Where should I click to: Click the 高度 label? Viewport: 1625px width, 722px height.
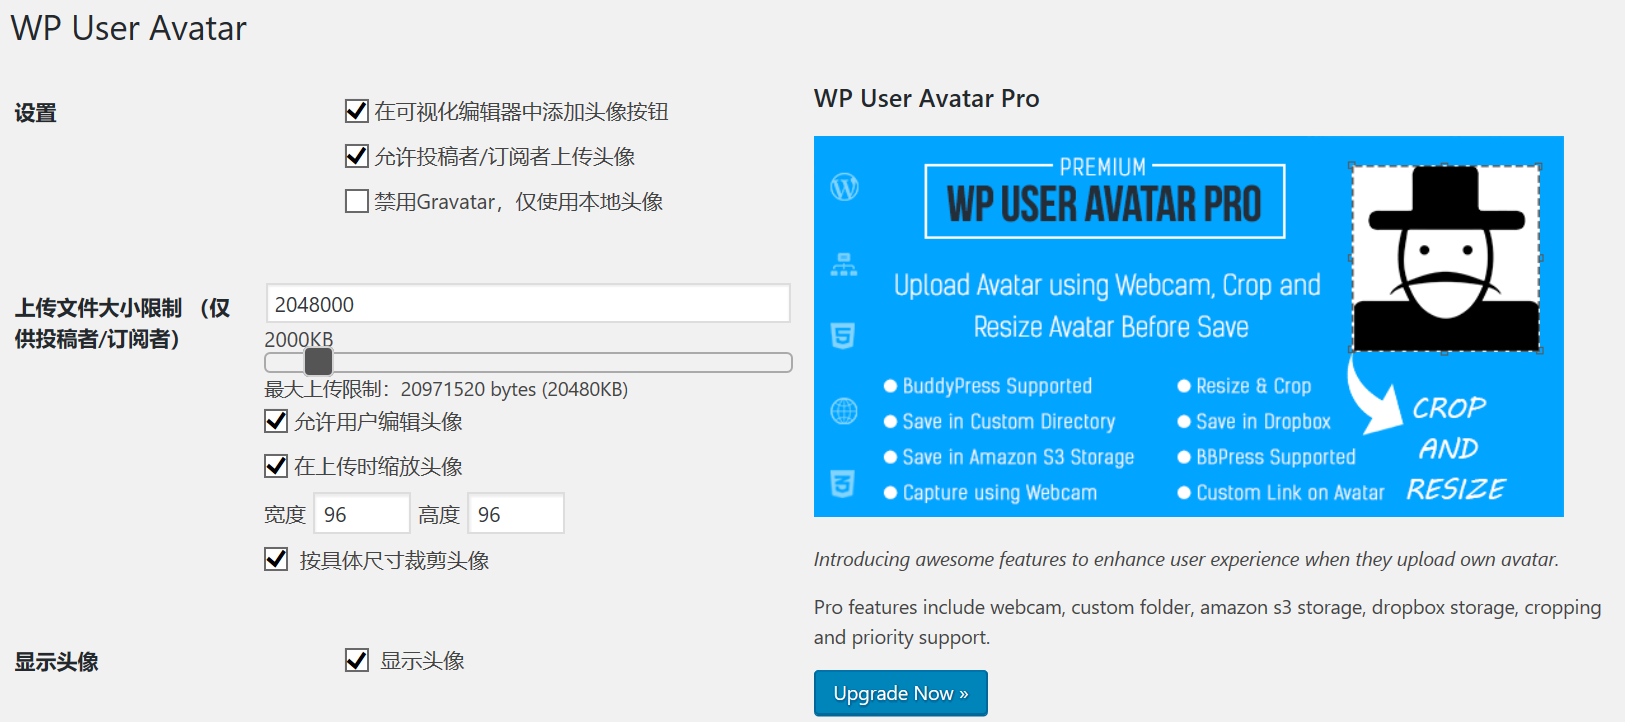coord(439,515)
